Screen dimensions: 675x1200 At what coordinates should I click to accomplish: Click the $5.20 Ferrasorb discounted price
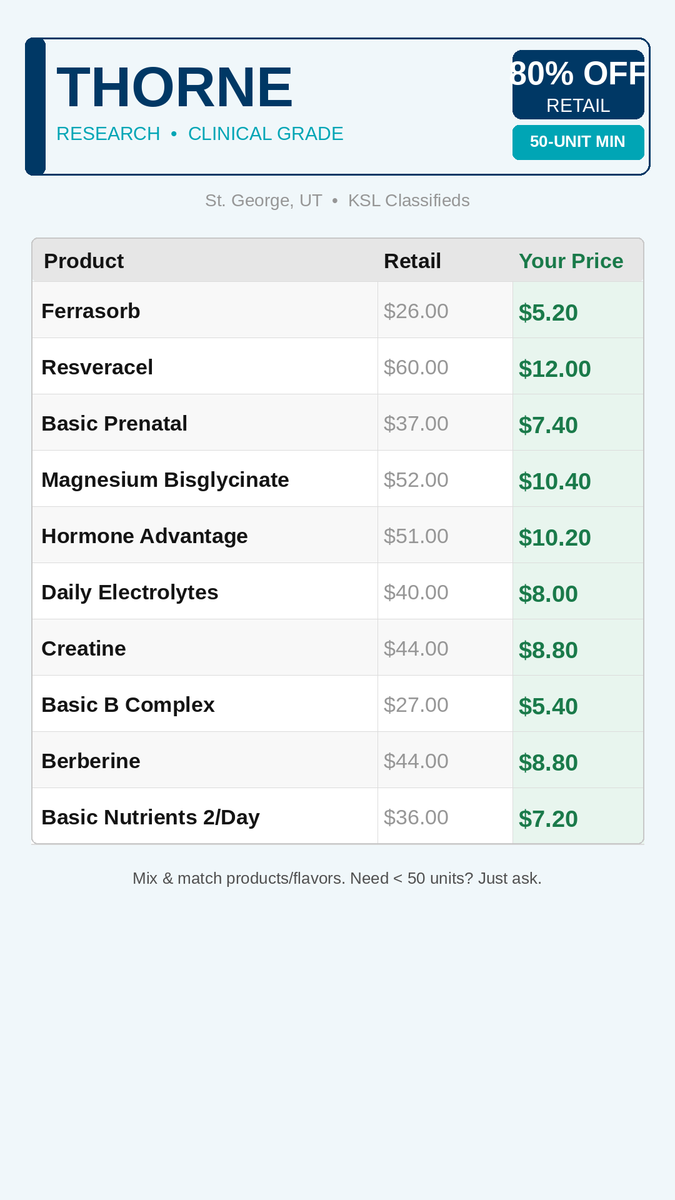[x=548, y=313]
